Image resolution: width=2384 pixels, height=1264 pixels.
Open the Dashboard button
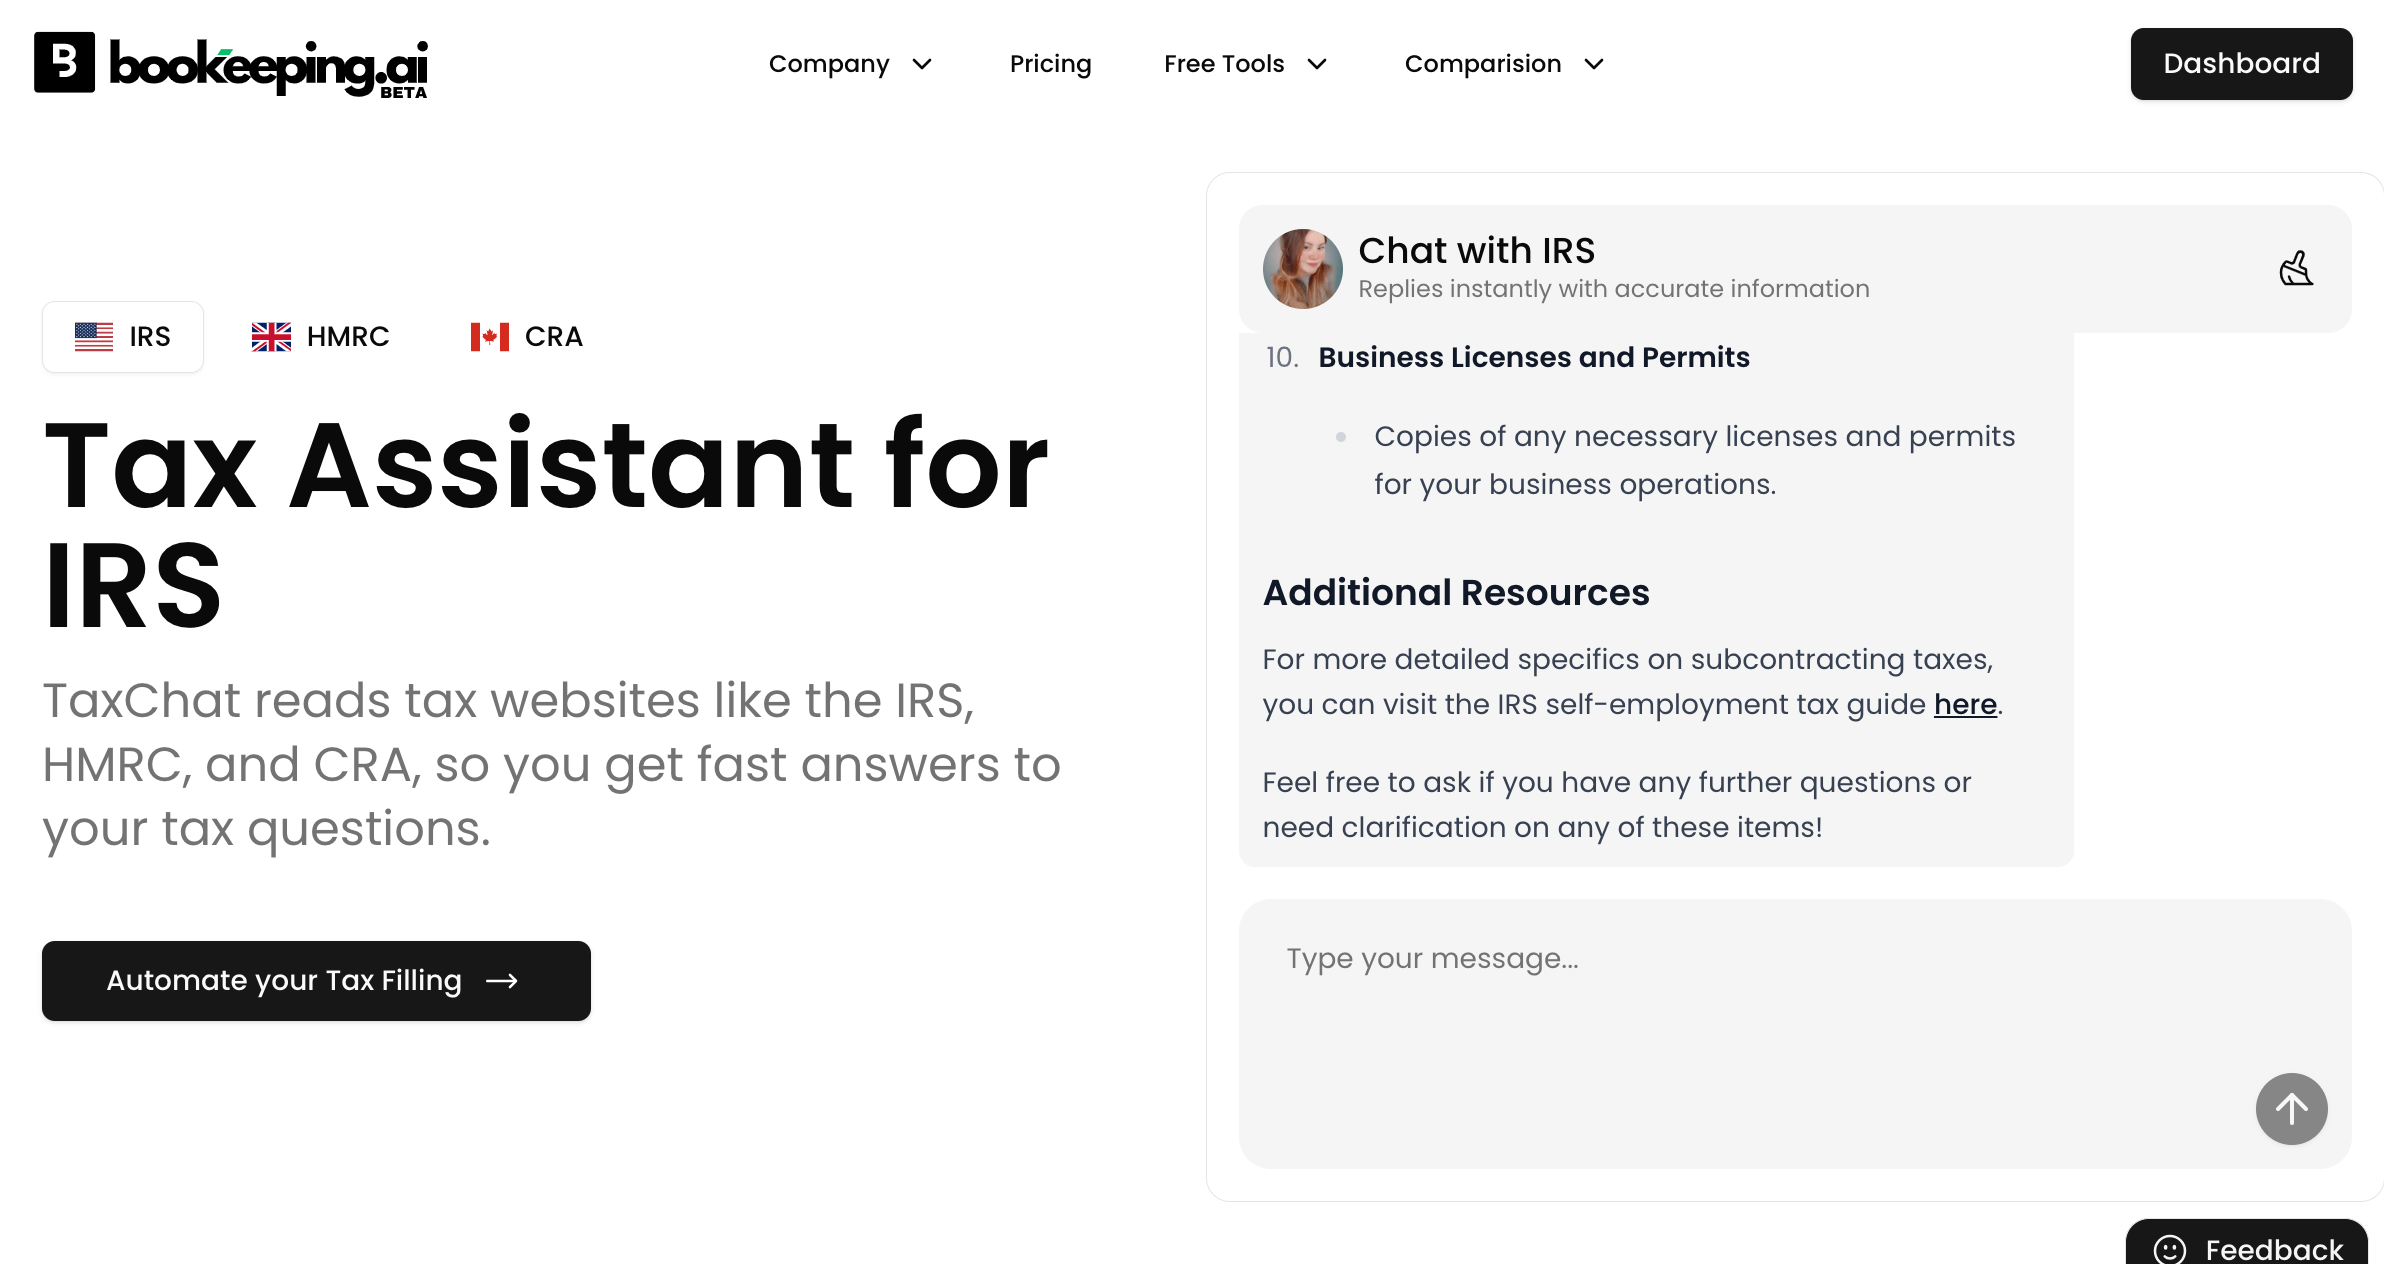tap(2241, 64)
